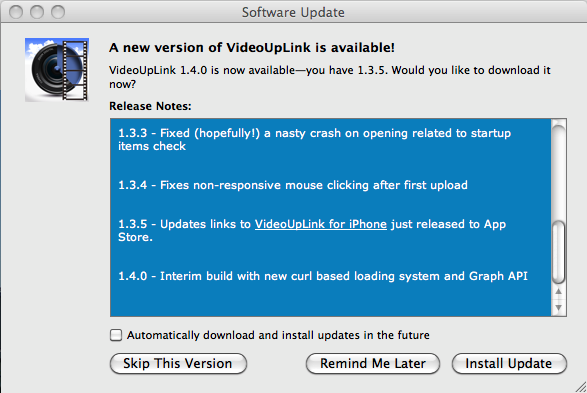Click the scroll down arrow in release notes
This screenshot has height=393, width=587.
point(559,308)
